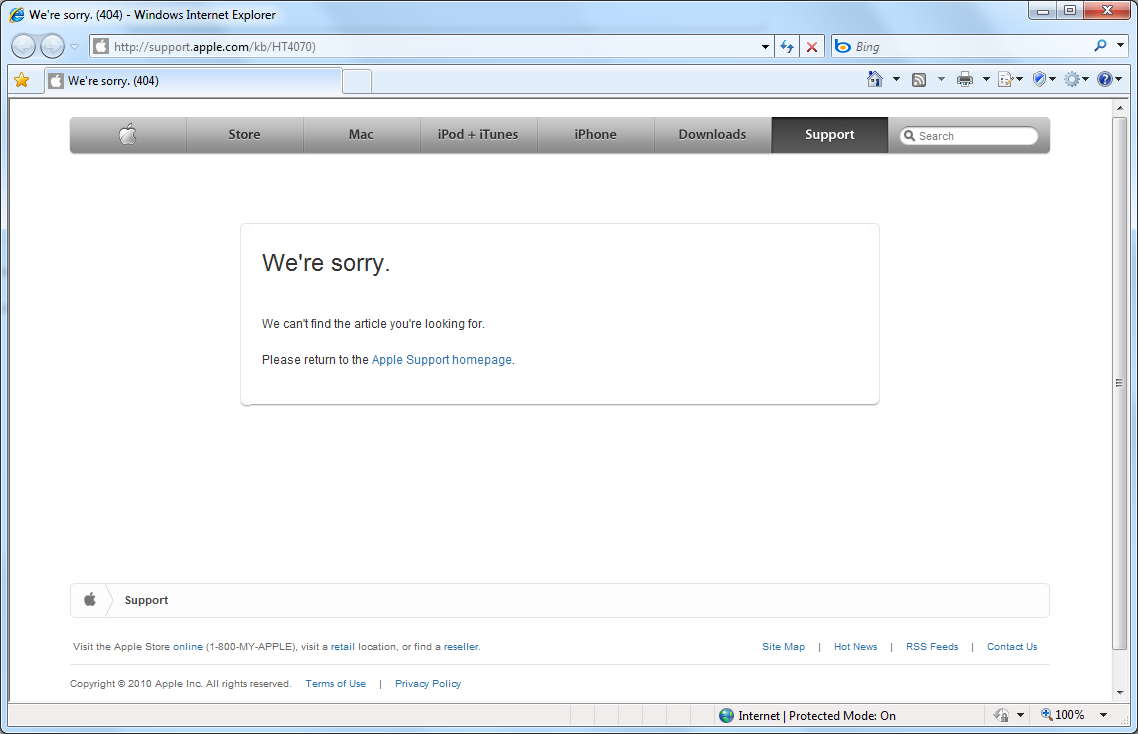The width and height of the screenshot is (1138, 734).
Task: Open the zoom level dropdown arrow
Action: 1103,715
